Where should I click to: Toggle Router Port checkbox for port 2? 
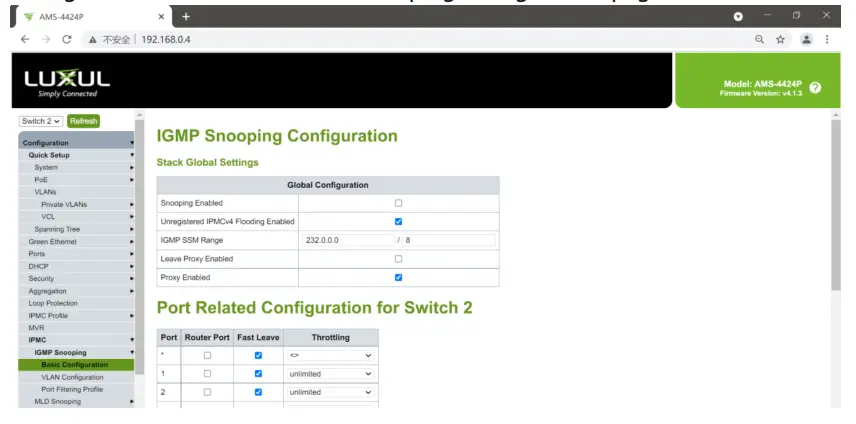207,392
